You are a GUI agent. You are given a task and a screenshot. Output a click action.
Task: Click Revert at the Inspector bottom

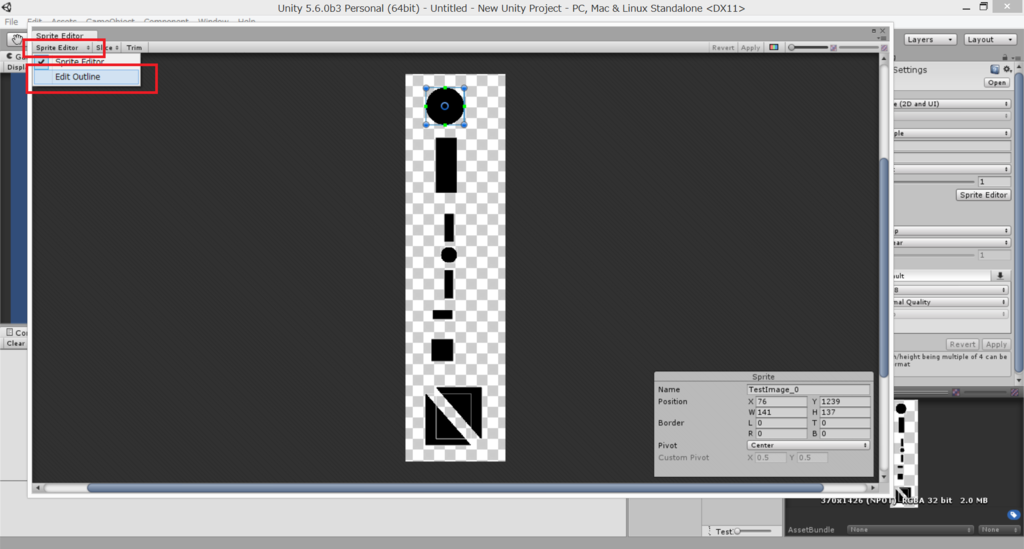coord(962,345)
